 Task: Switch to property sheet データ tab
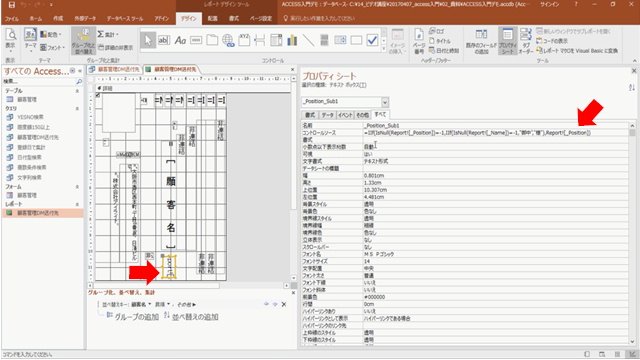[x=327, y=115]
